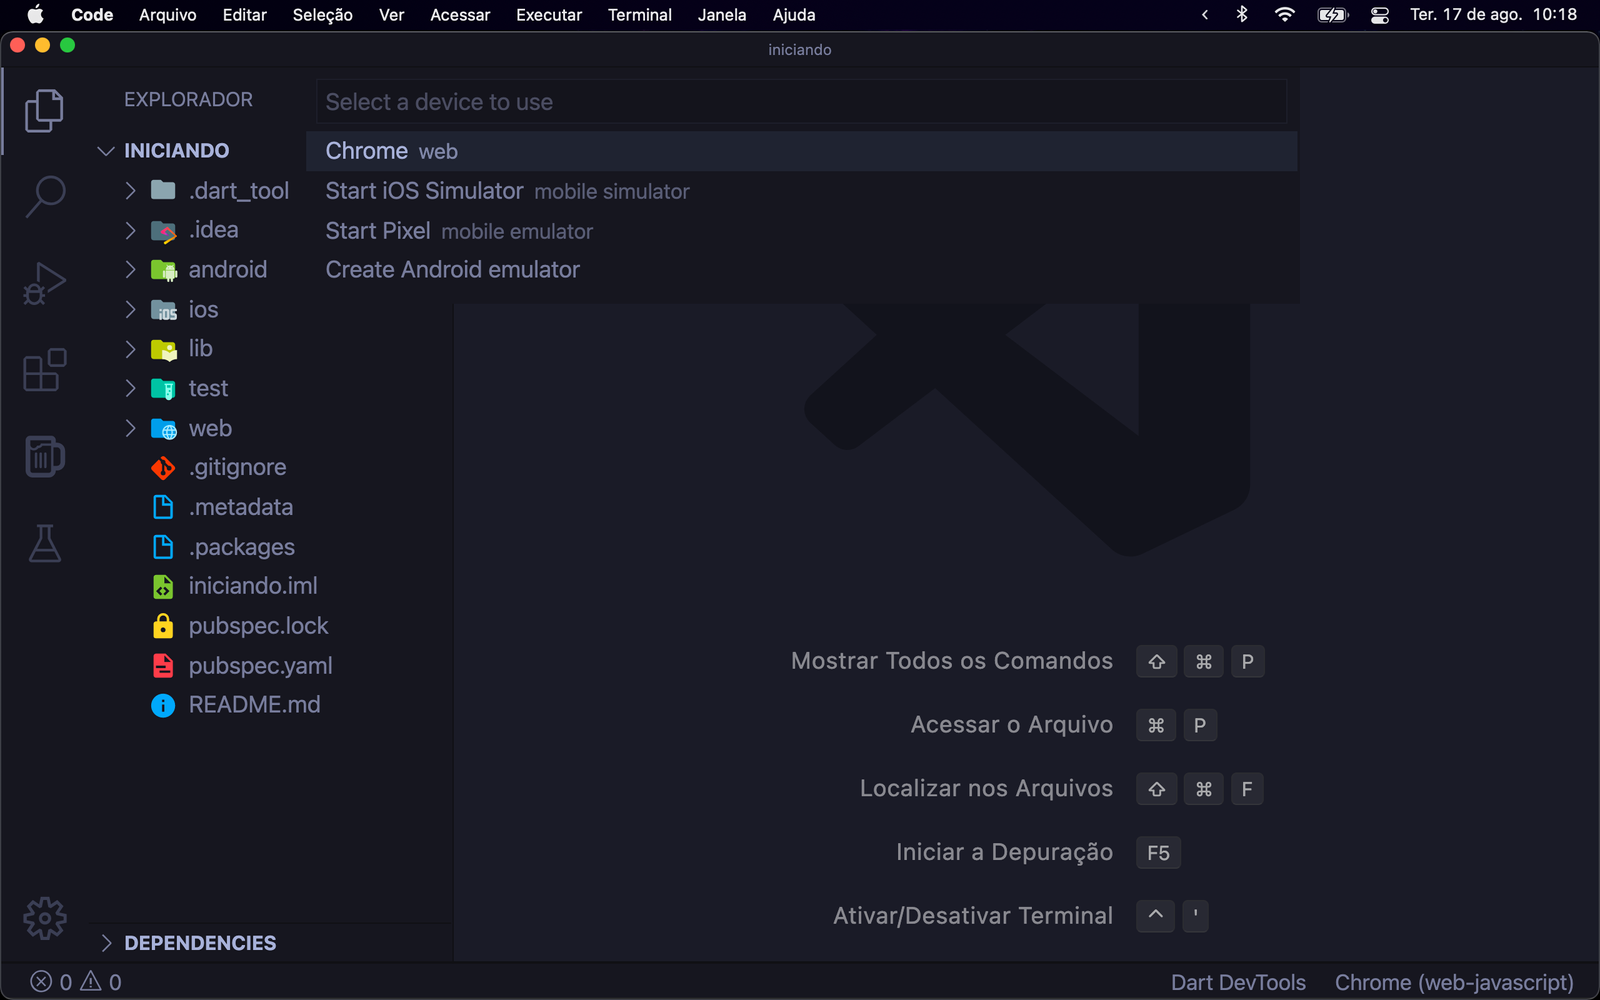1600x1000 pixels.
Task: Open the Search view
Action: (44, 197)
